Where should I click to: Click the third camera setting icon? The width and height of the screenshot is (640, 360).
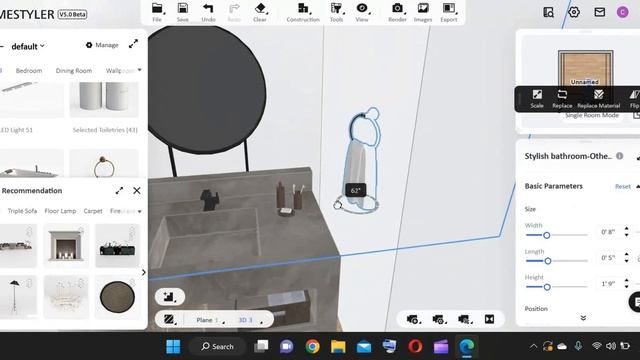pyautogui.click(x=464, y=319)
